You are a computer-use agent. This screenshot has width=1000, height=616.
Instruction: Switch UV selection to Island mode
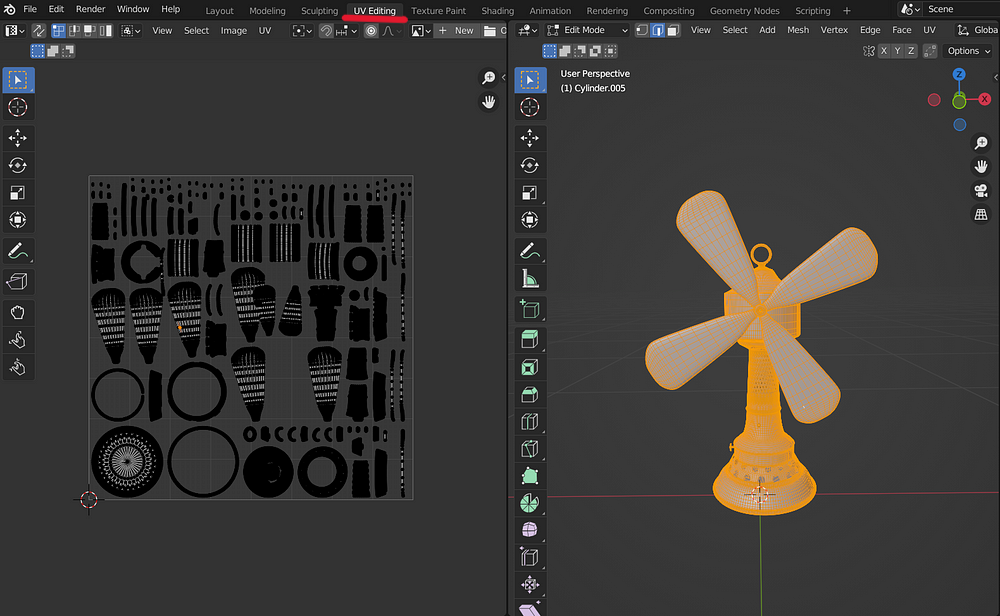(x=105, y=31)
